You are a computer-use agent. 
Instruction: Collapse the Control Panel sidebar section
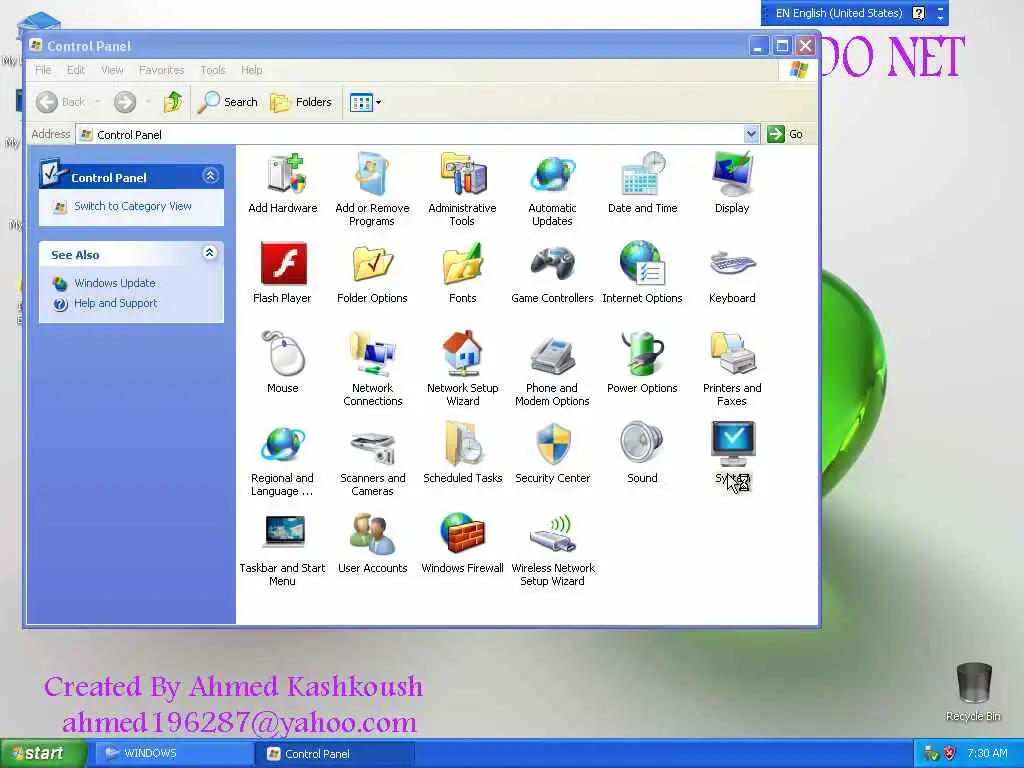[210, 176]
